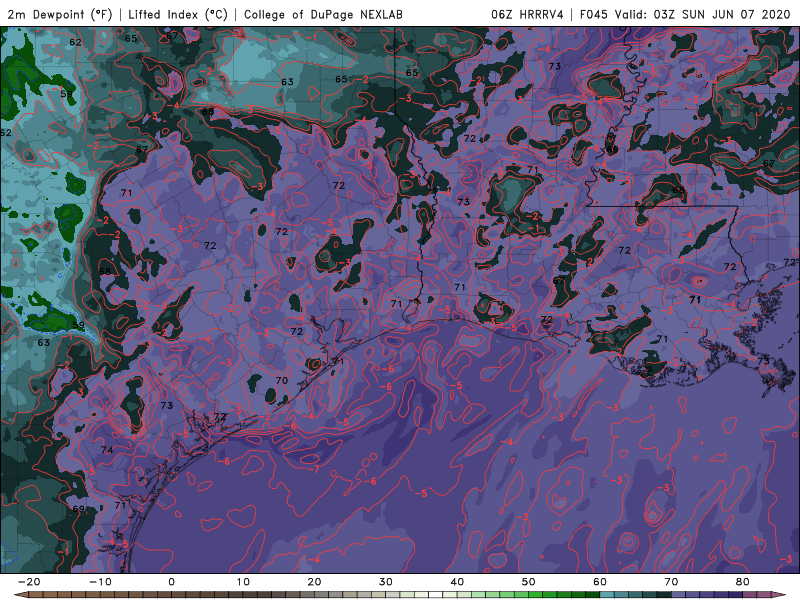800x600 pixels.
Task: Click the '30' color bar tick label
Action: [x=386, y=582]
